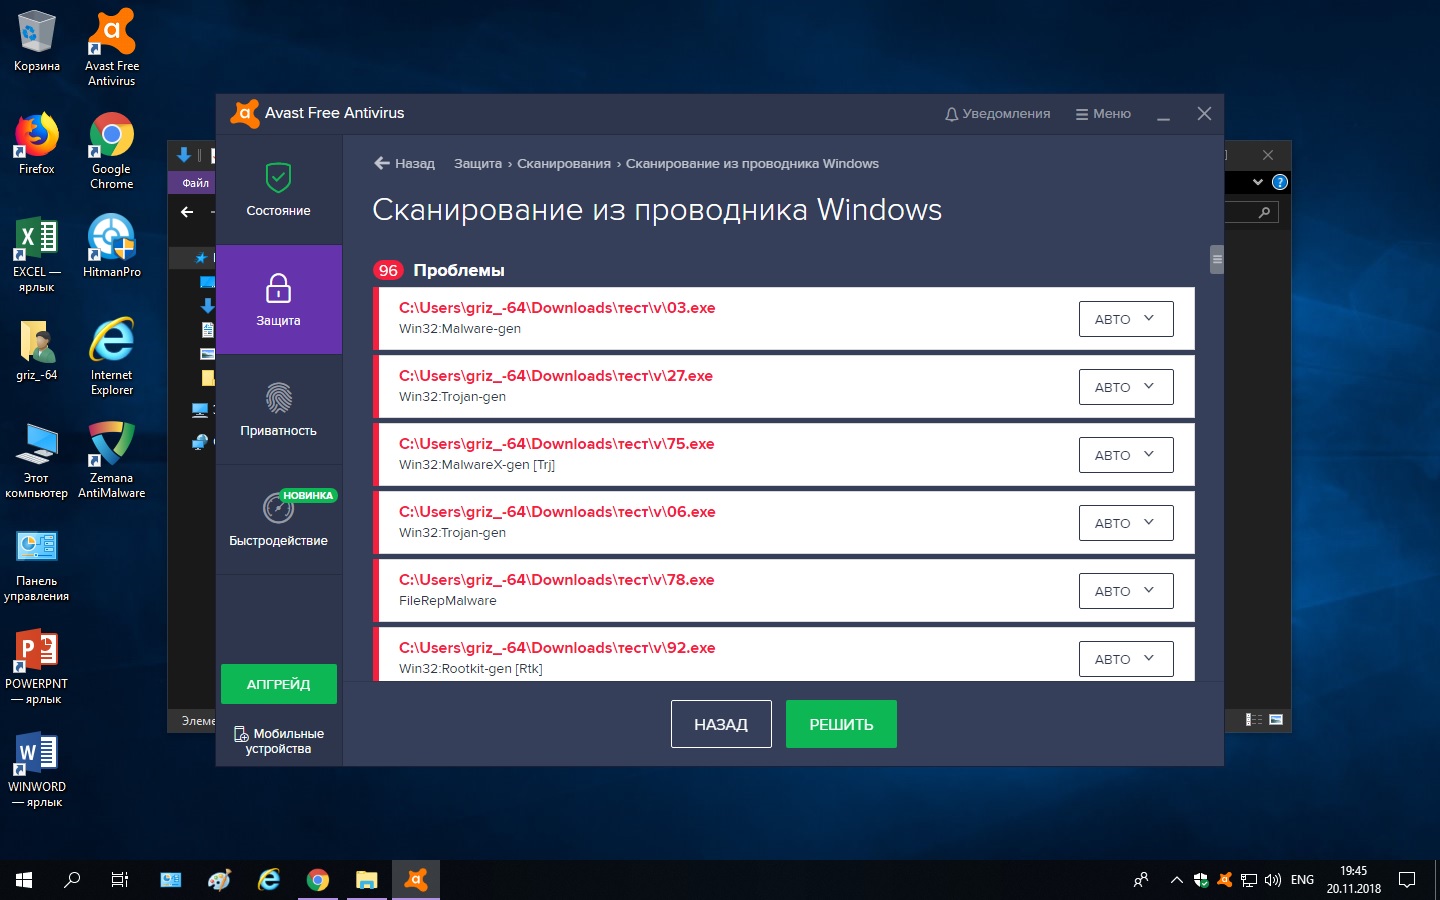Click the НАЗАД button at the bottom
1440x900 pixels.
(721, 724)
